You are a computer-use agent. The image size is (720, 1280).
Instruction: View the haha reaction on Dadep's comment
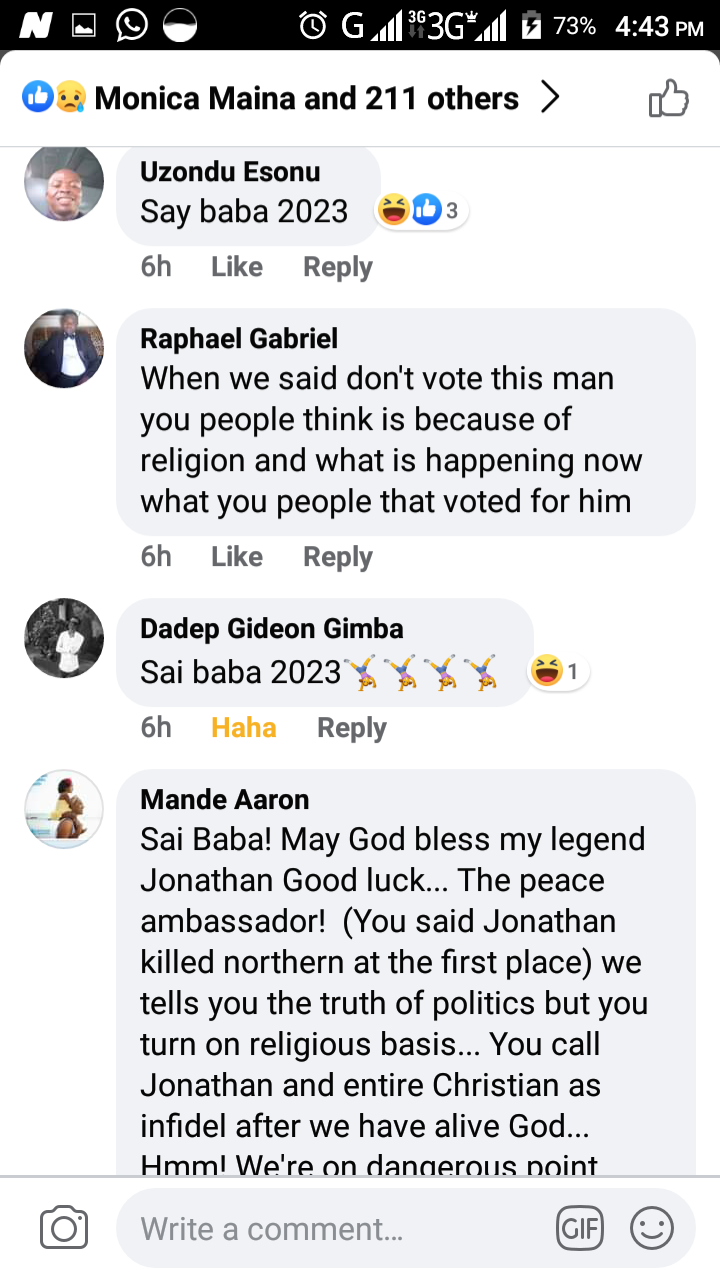click(557, 672)
